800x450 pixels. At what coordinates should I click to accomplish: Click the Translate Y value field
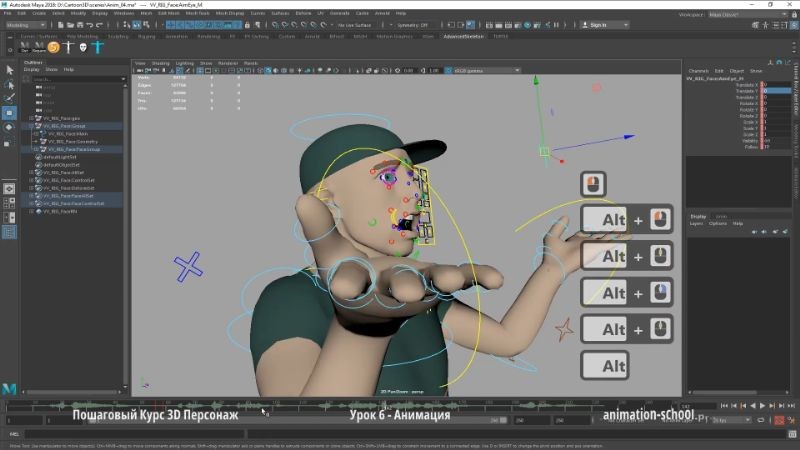(776, 91)
